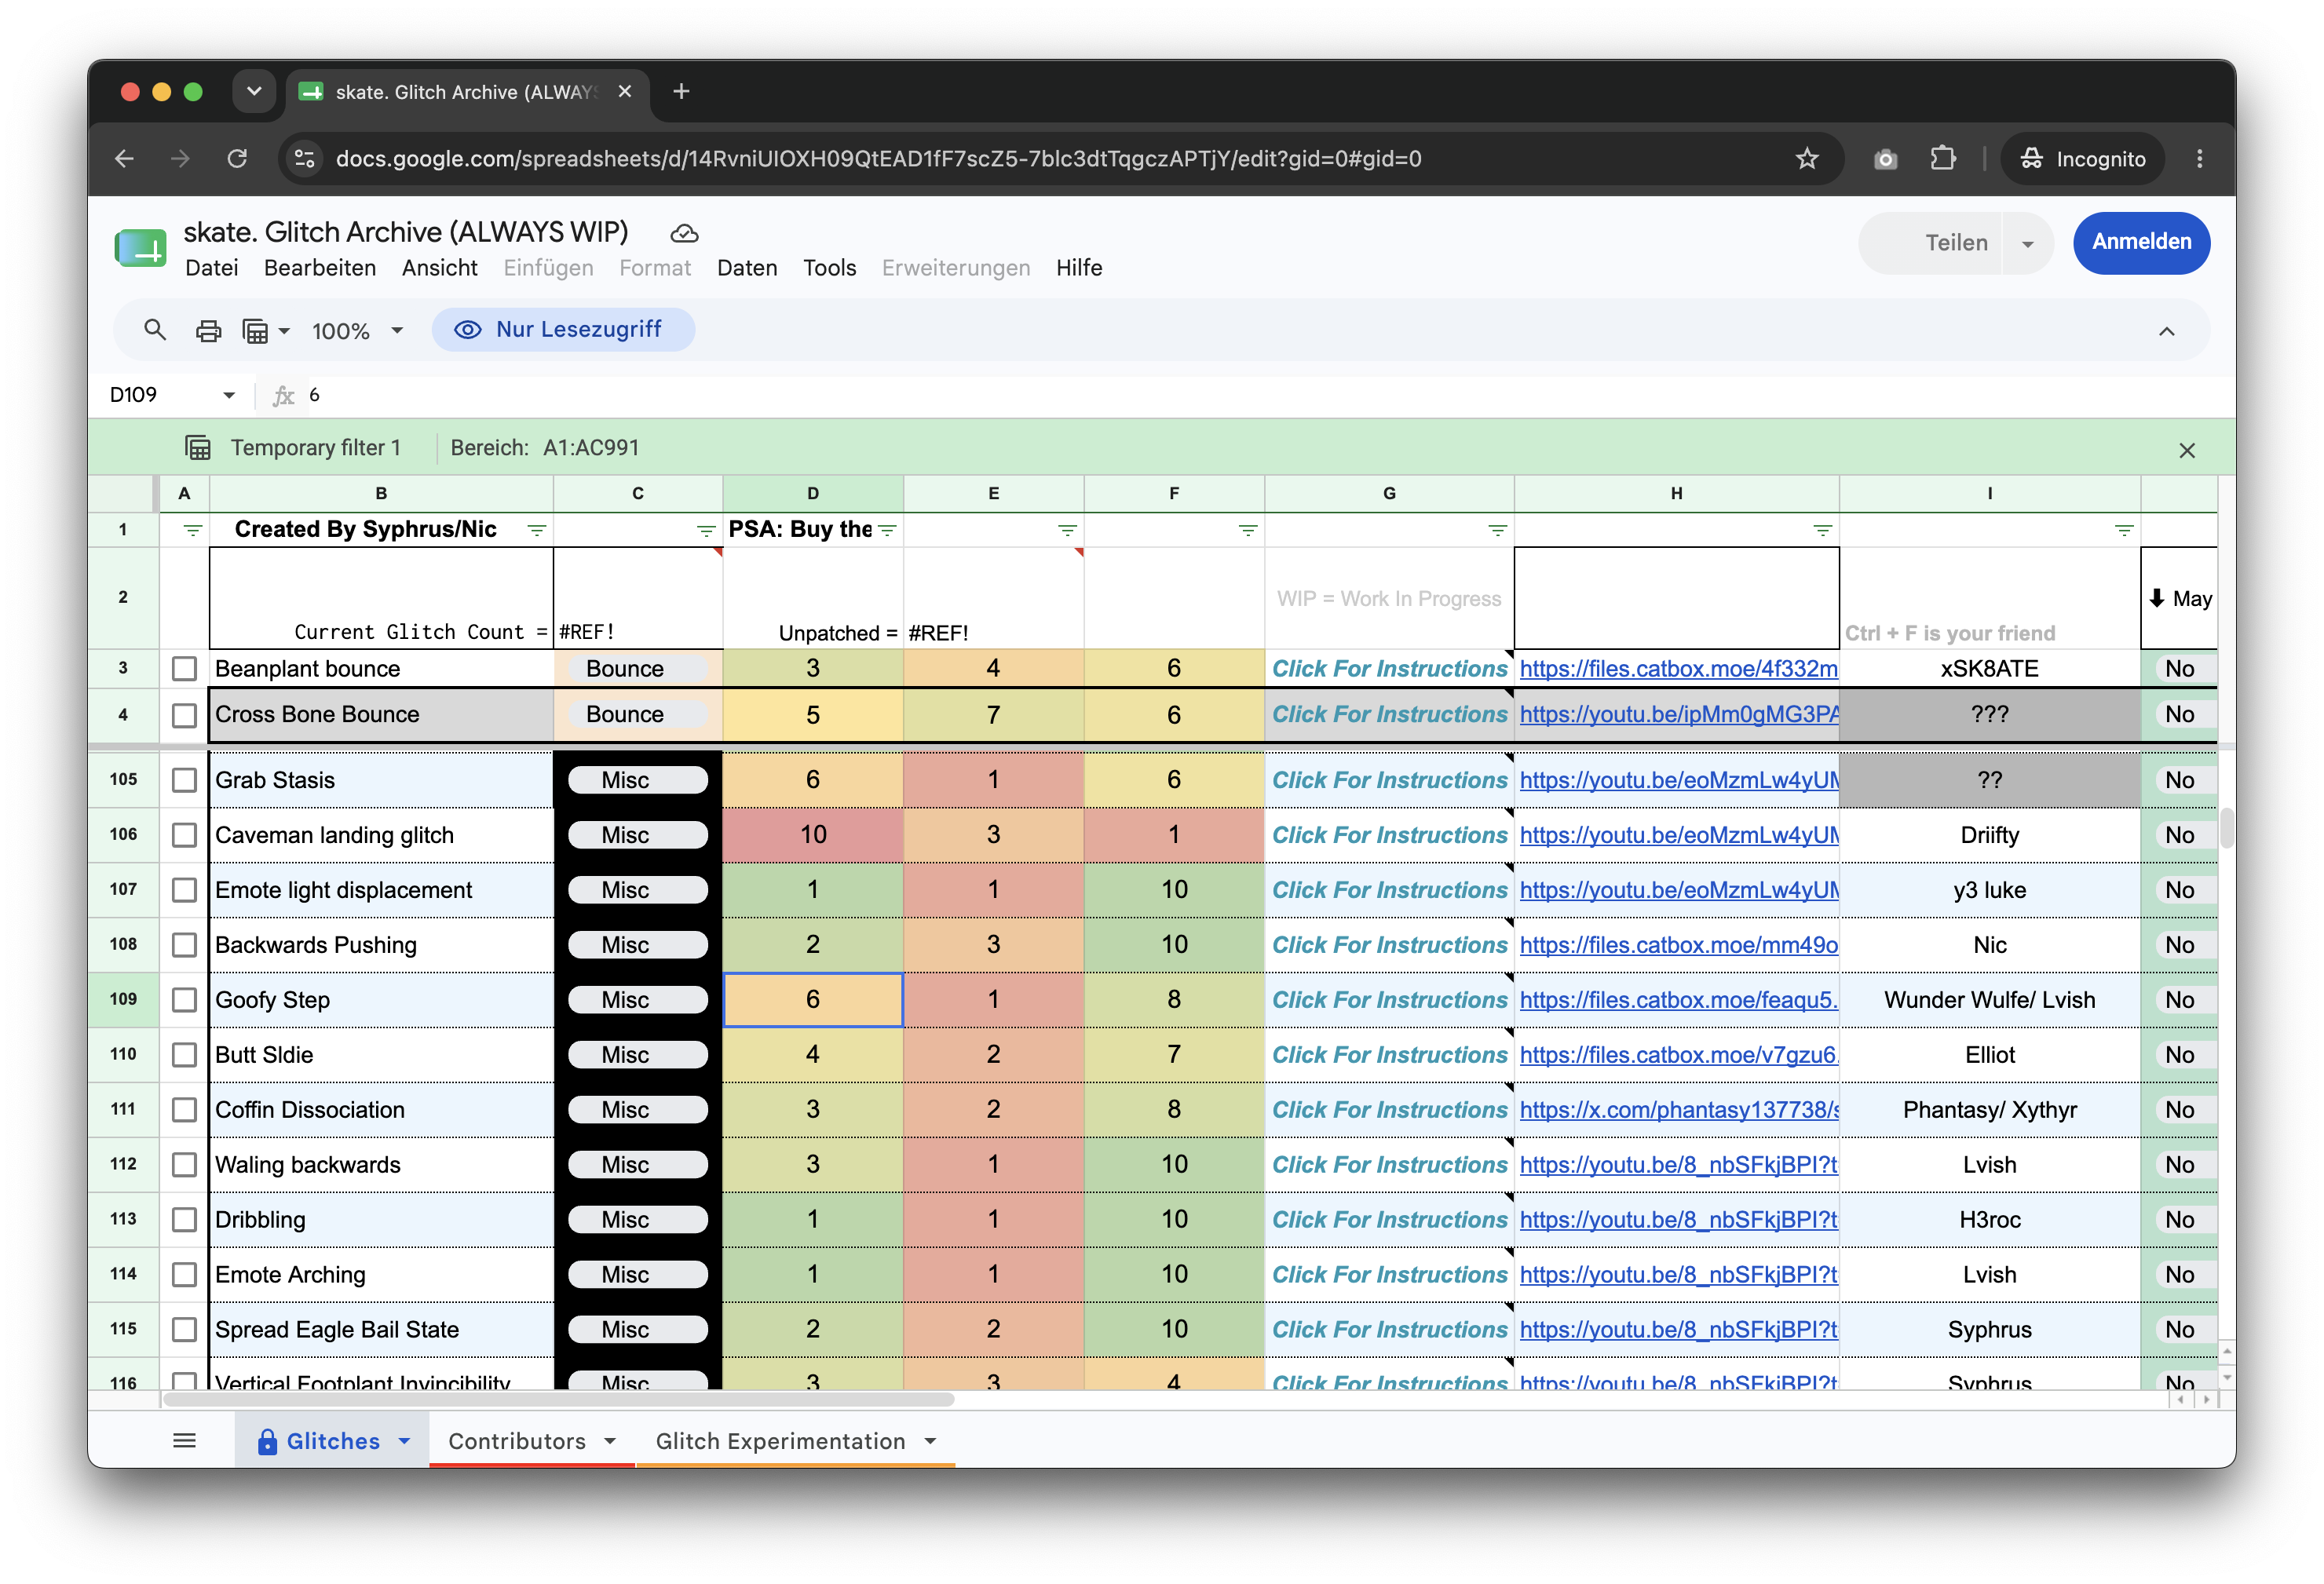
Task: Open the catbox link for Backwards Pushing
Action: tap(1678, 945)
